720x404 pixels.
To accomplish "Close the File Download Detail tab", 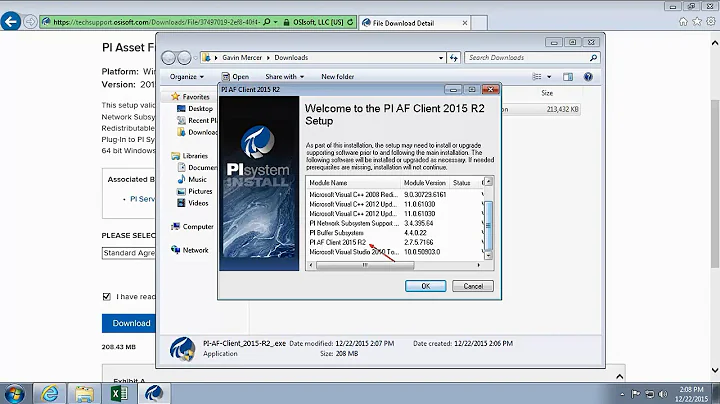I will [465, 22].
